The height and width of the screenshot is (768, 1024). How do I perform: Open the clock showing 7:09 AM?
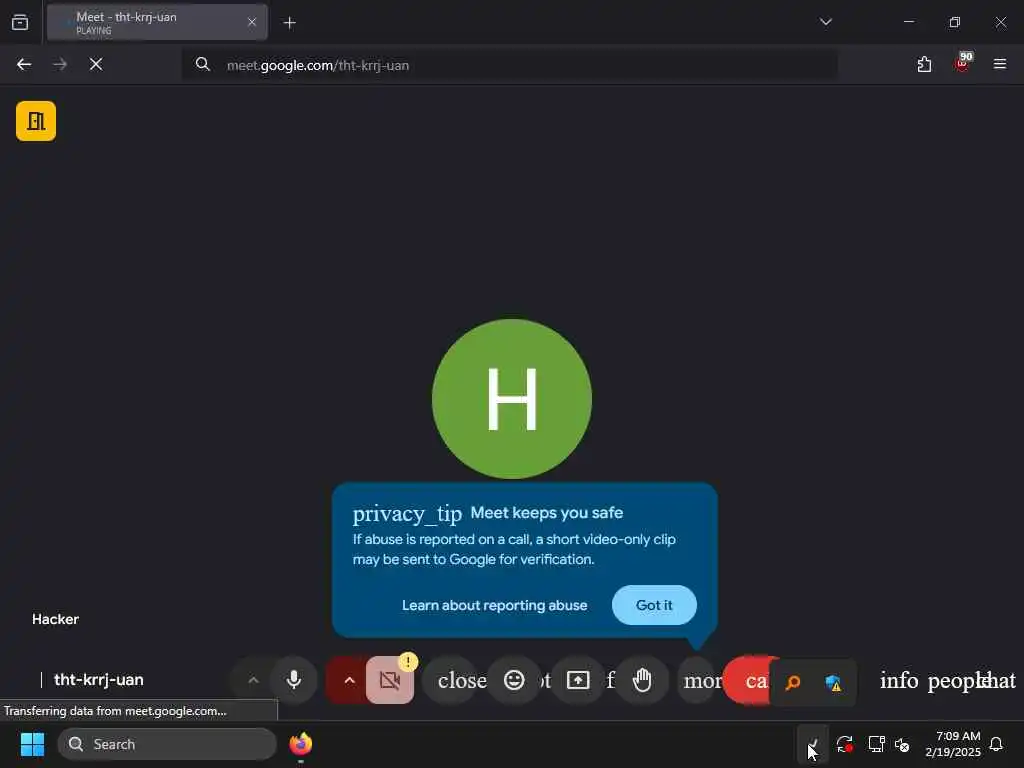tap(953, 744)
